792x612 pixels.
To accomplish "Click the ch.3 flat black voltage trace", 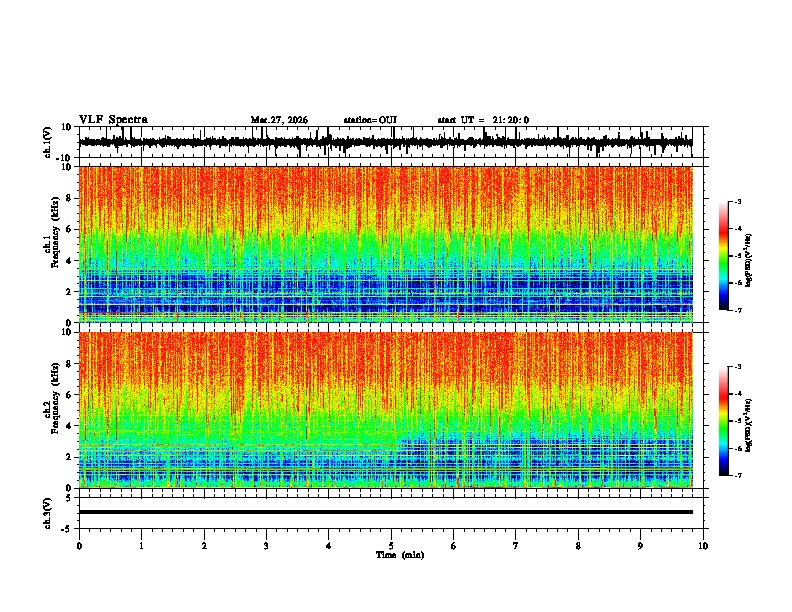I will (x=385, y=512).
